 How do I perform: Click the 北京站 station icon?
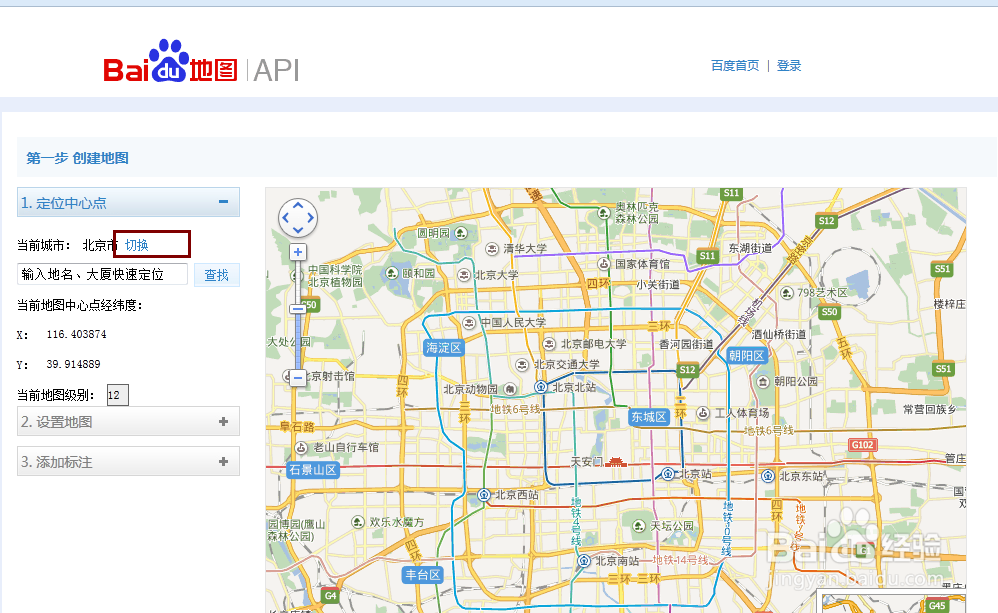coord(668,474)
